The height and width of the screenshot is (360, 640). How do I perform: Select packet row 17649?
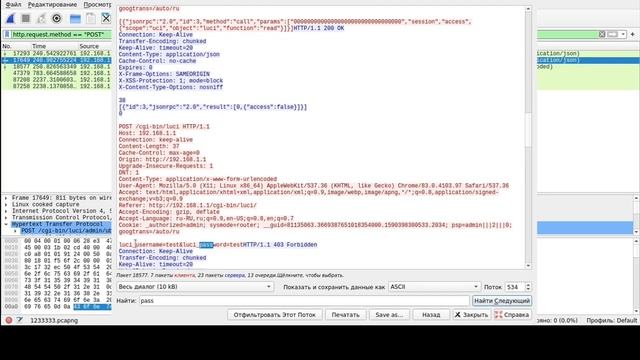tap(56, 60)
